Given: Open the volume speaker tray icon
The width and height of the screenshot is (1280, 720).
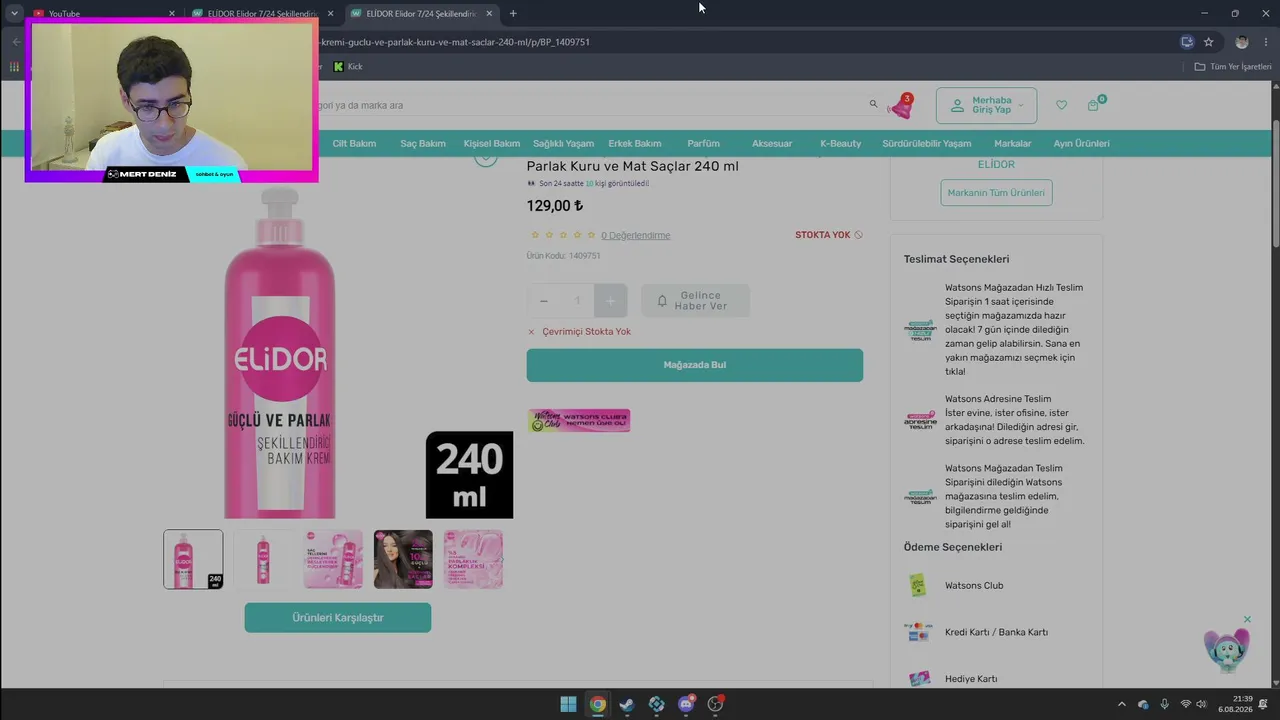Looking at the screenshot, I should click(1201, 704).
